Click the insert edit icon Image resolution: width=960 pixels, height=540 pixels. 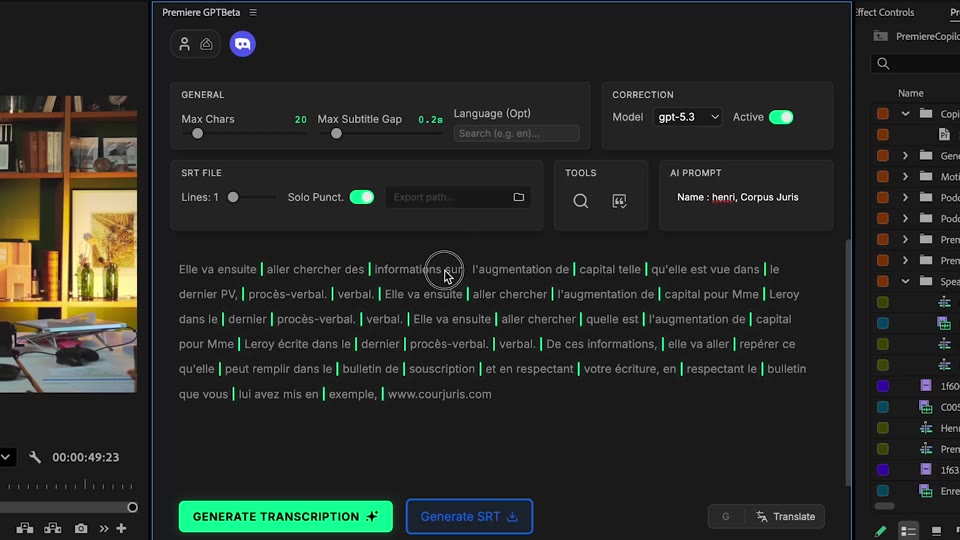point(25,528)
